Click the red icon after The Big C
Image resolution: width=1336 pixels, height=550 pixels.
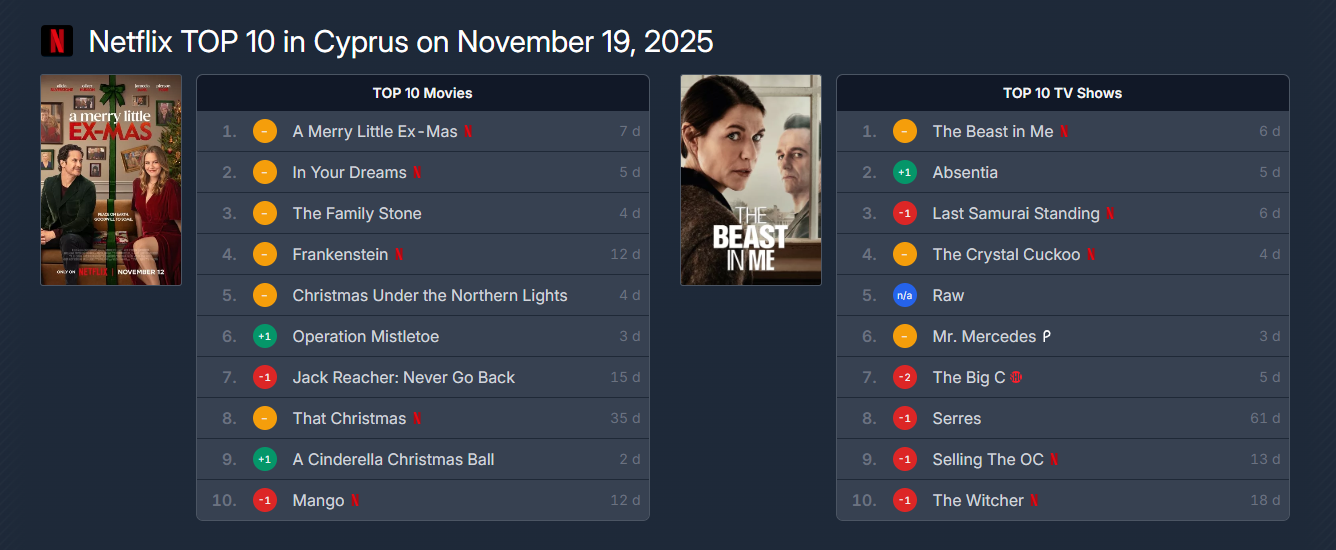click(x=1017, y=378)
